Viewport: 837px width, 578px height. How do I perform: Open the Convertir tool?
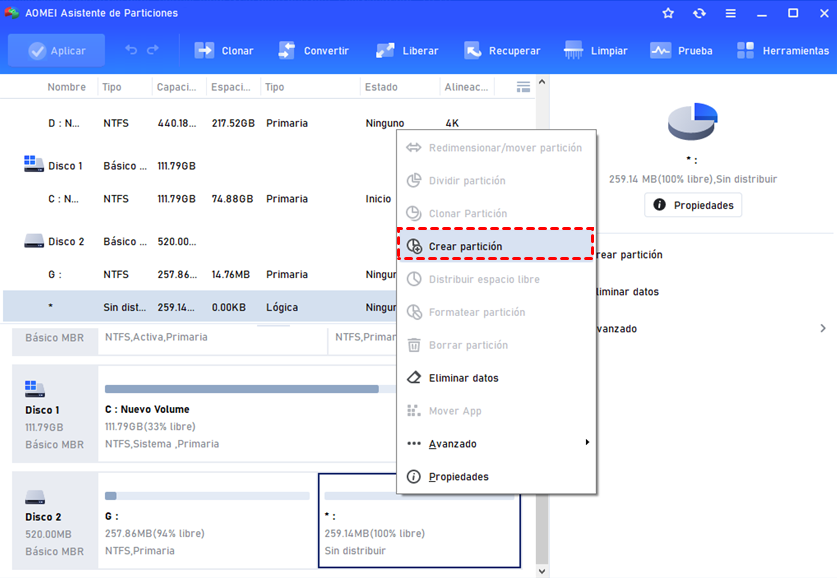click(x=313, y=51)
